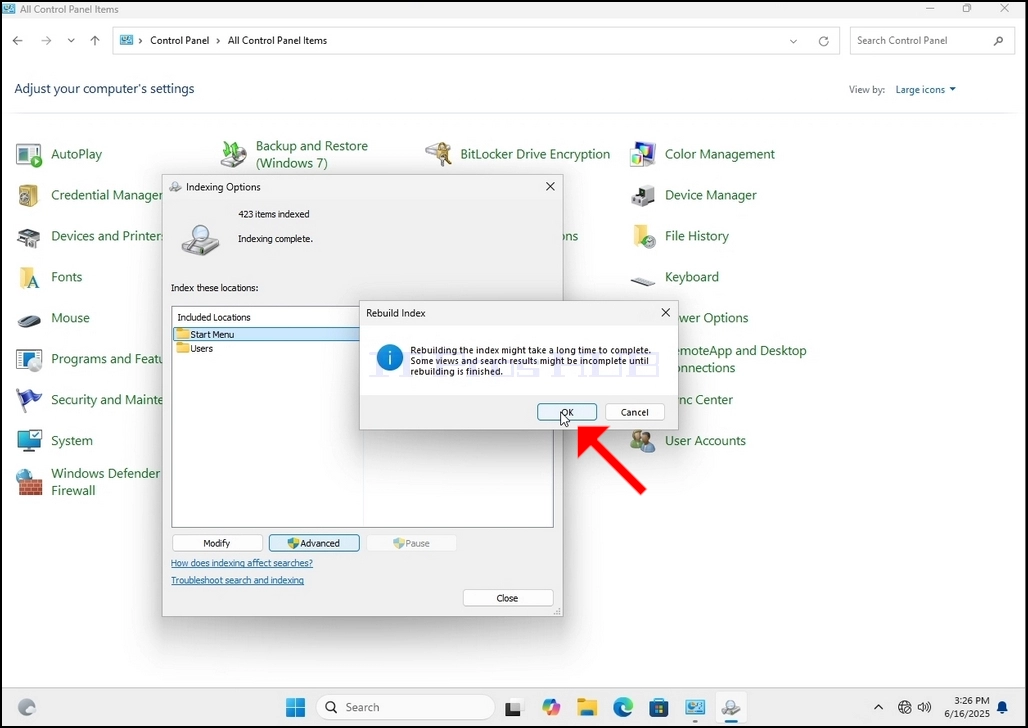
Task: Expand the 'View by: Large icons' dropdown
Action: coord(926,90)
